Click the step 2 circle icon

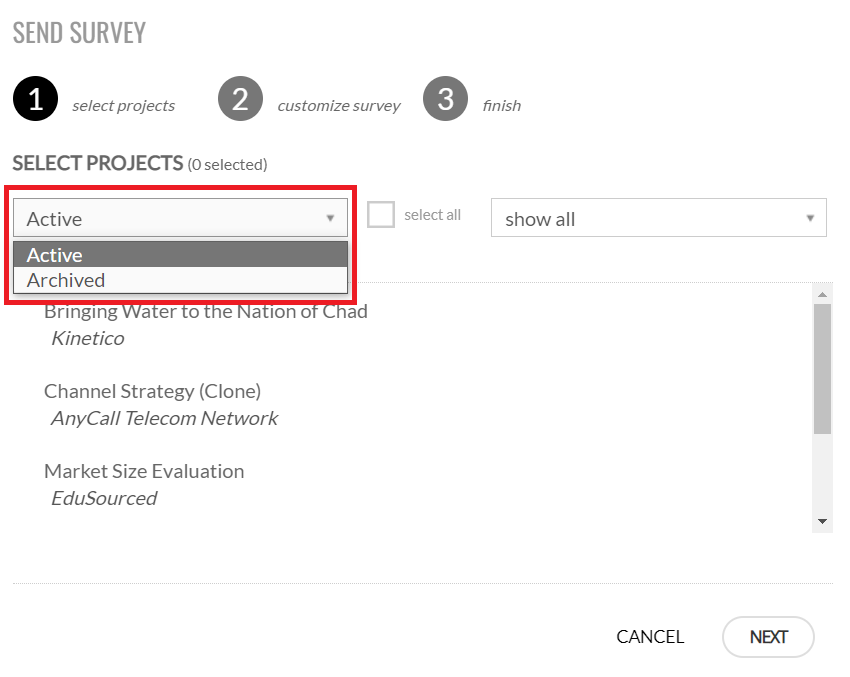click(240, 99)
